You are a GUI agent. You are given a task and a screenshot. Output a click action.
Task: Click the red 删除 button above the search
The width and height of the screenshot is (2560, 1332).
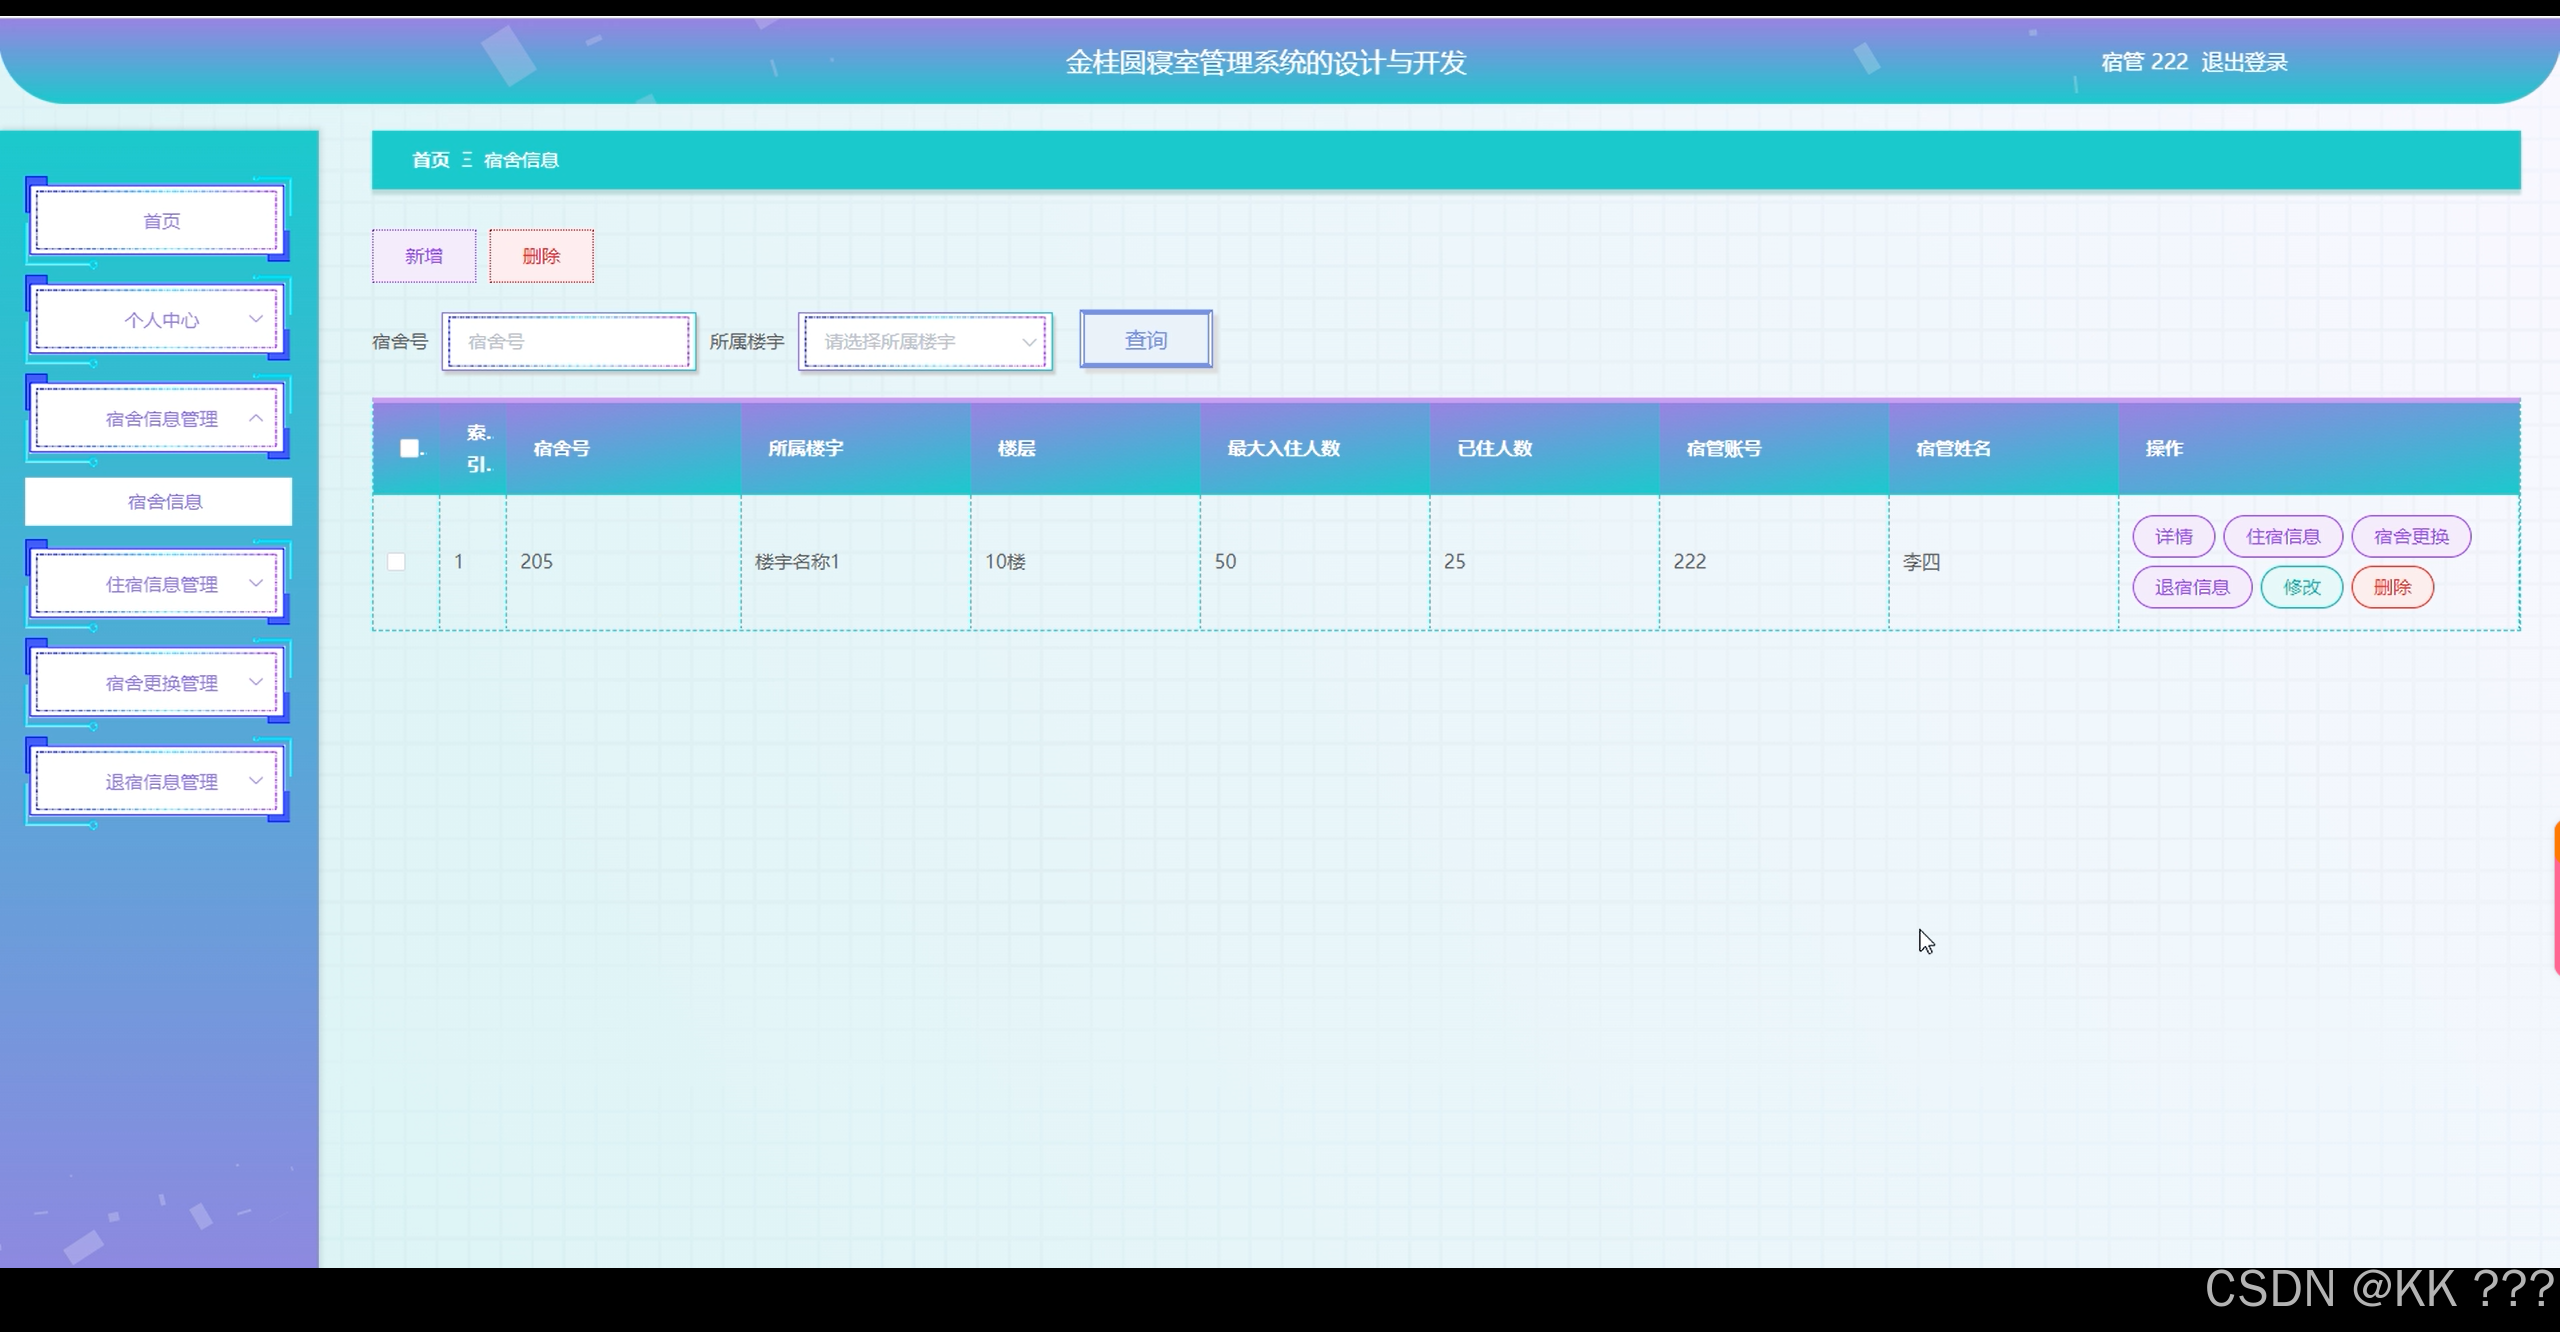[541, 256]
